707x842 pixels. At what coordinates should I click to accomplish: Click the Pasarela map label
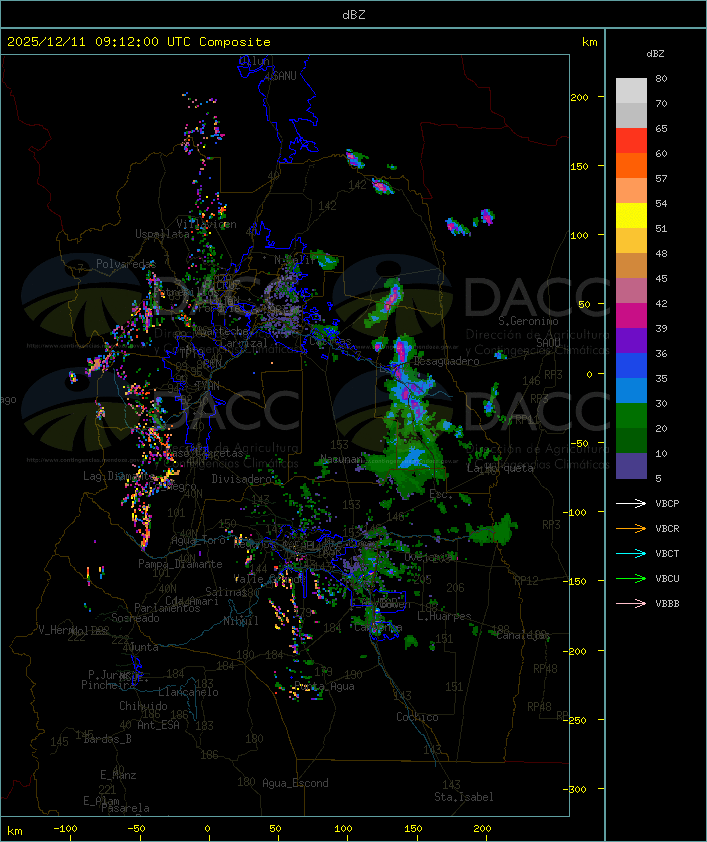click(x=125, y=808)
